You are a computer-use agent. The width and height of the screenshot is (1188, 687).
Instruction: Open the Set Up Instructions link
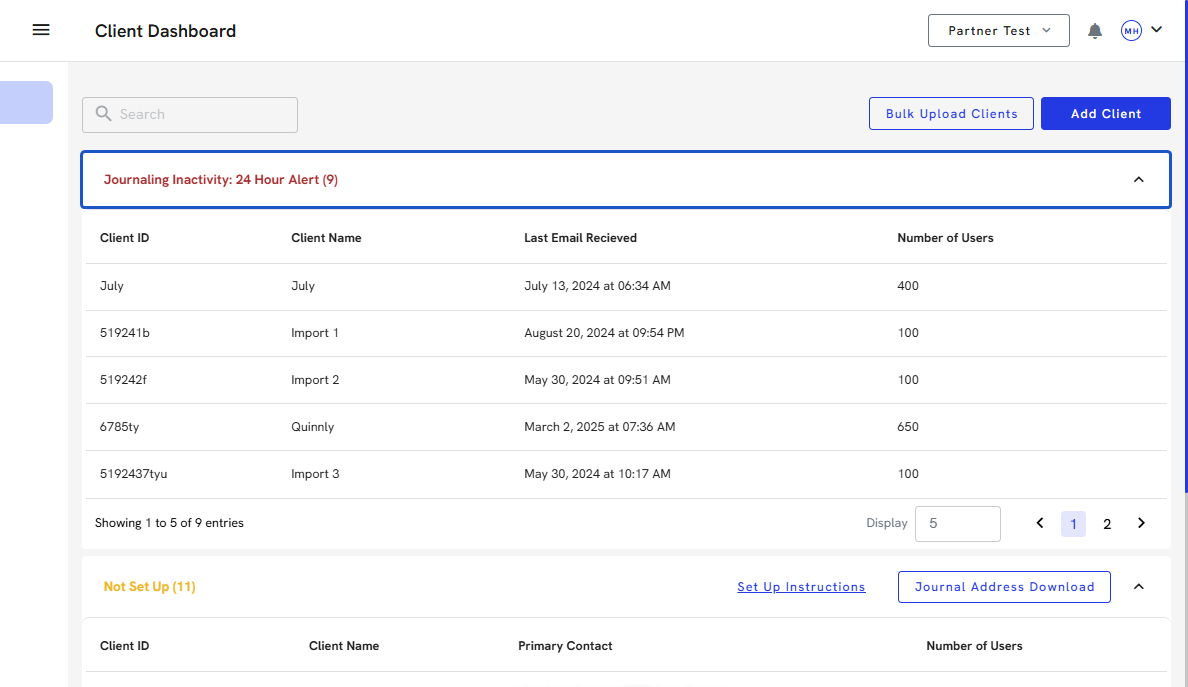801,587
